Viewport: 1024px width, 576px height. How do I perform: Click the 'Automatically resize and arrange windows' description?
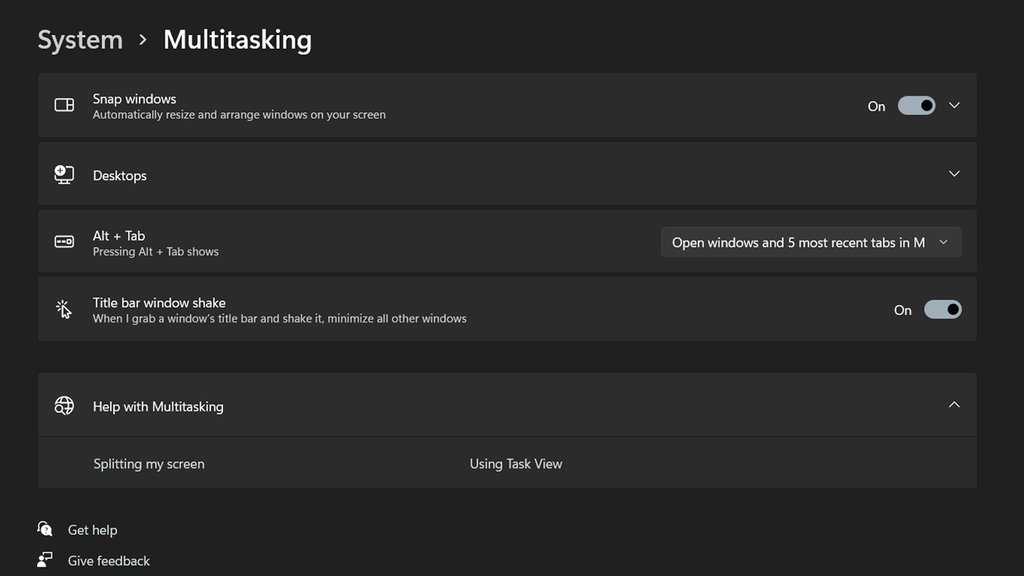[x=239, y=115]
